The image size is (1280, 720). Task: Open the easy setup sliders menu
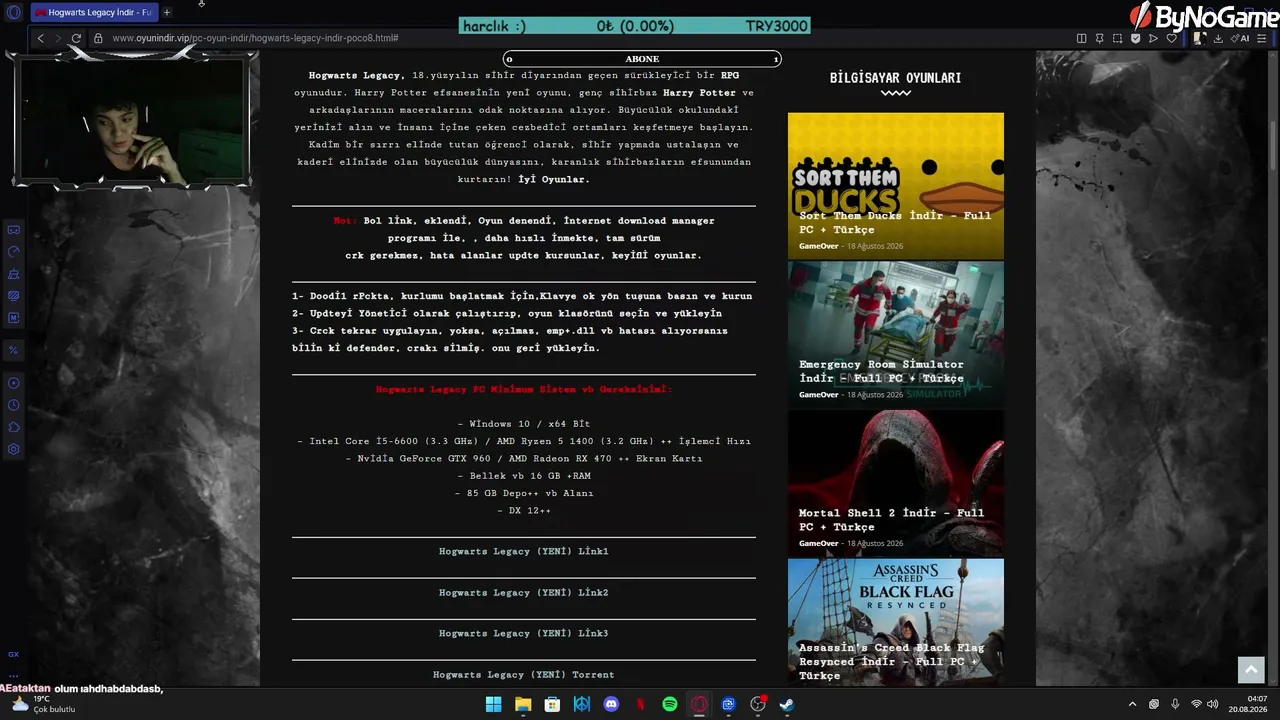(1264, 38)
